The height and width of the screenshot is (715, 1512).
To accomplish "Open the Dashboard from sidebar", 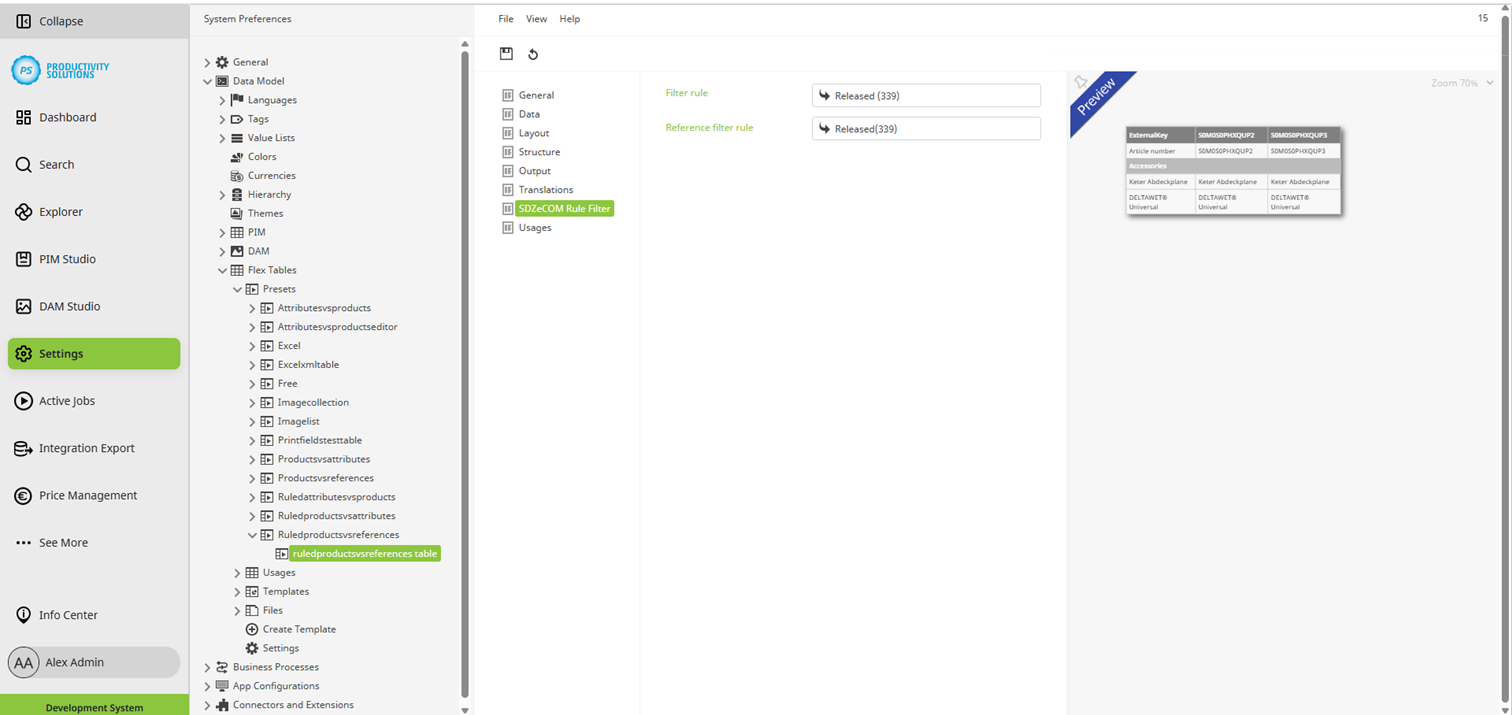I will [67, 117].
